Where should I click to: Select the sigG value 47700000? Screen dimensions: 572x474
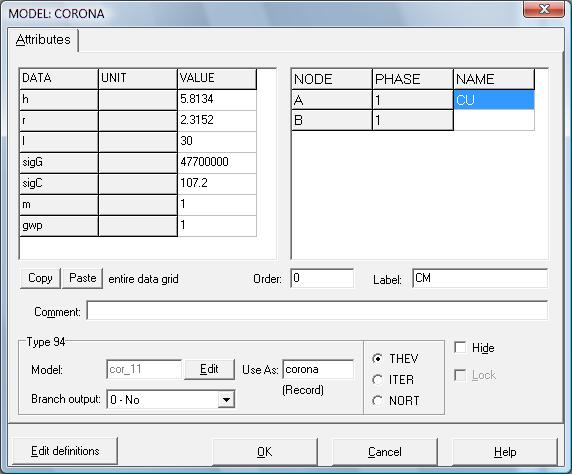[217, 162]
